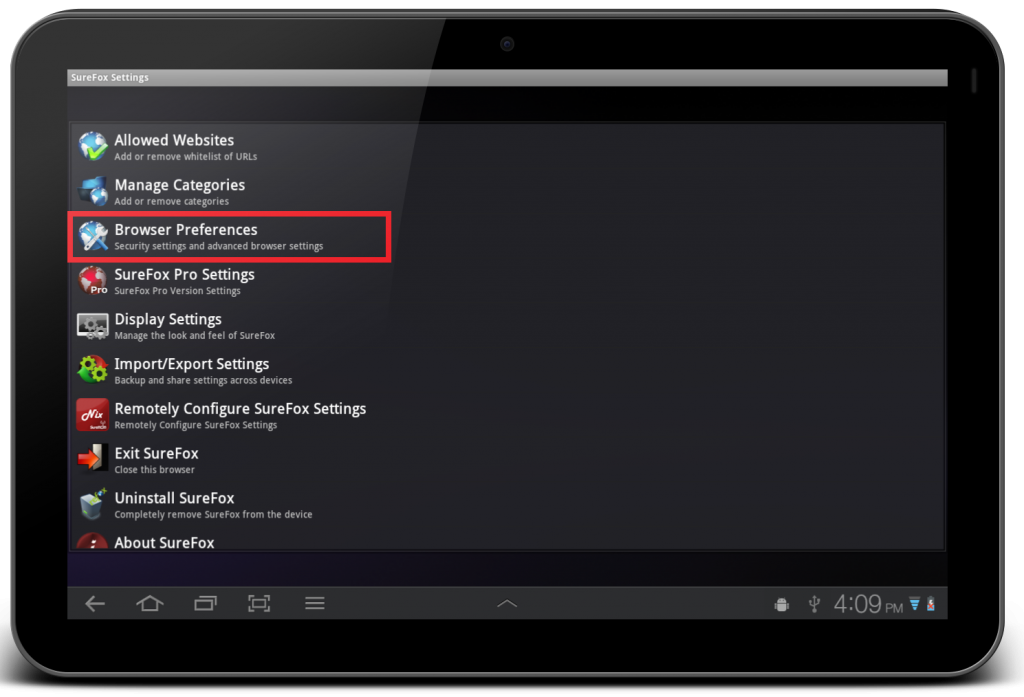Click the SureFox Pro Settings icon

click(x=93, y=281)
